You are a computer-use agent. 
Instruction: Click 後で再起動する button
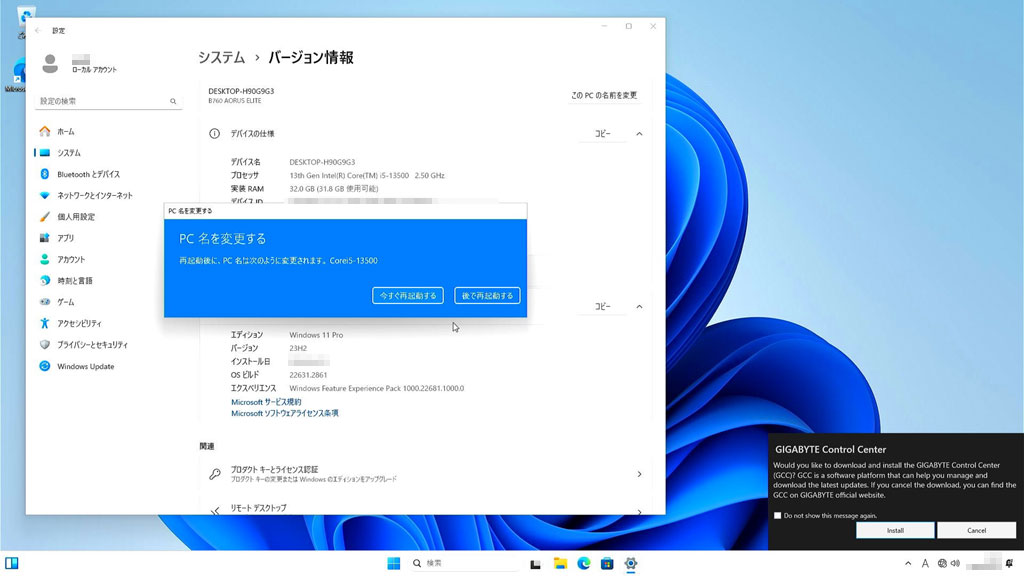pos(487,296)
